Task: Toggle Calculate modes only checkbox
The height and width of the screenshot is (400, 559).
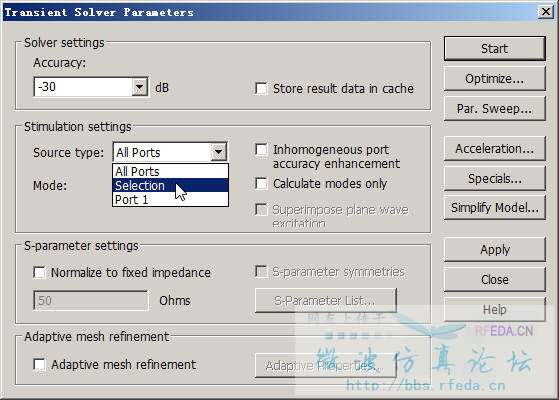Action: (261, 184)
